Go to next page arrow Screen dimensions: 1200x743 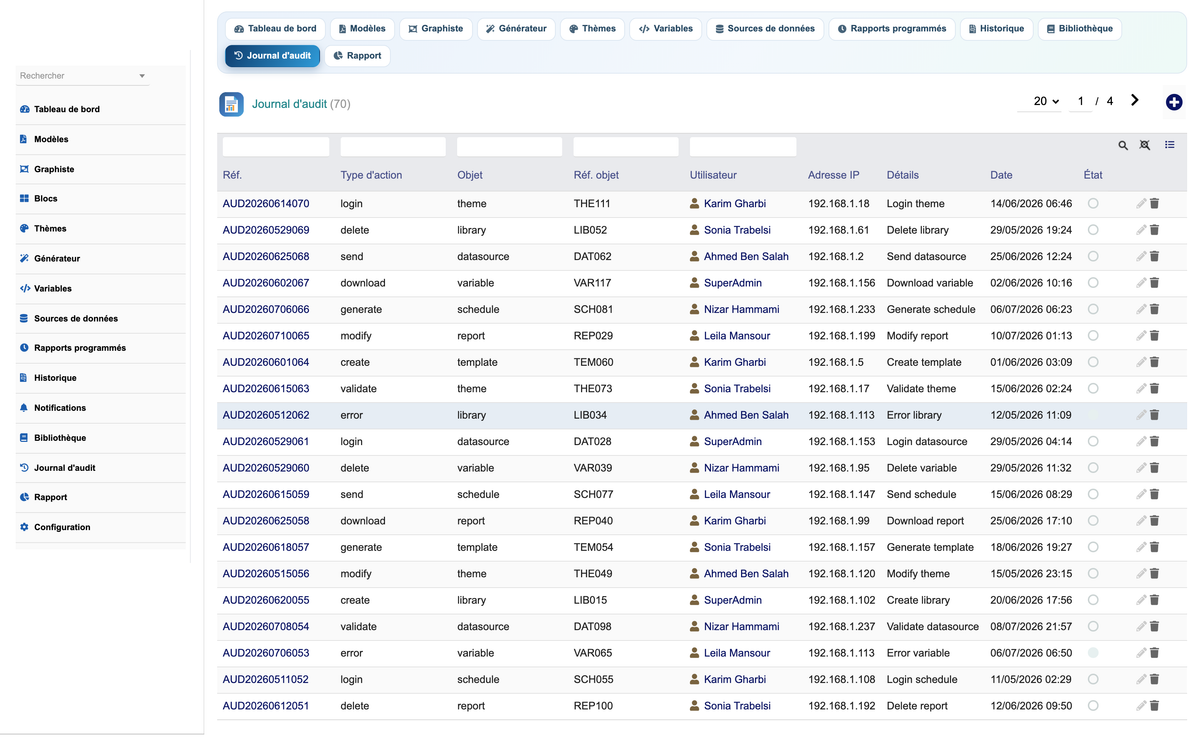coord(1135,100)
